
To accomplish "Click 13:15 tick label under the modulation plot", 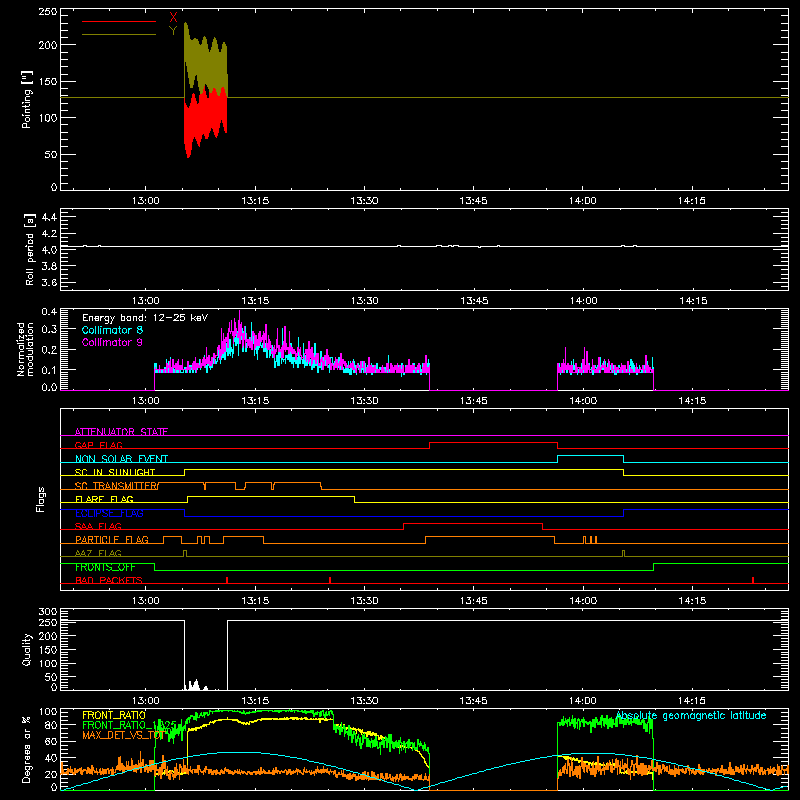I will pyautogui.click(x=255, y=401).
